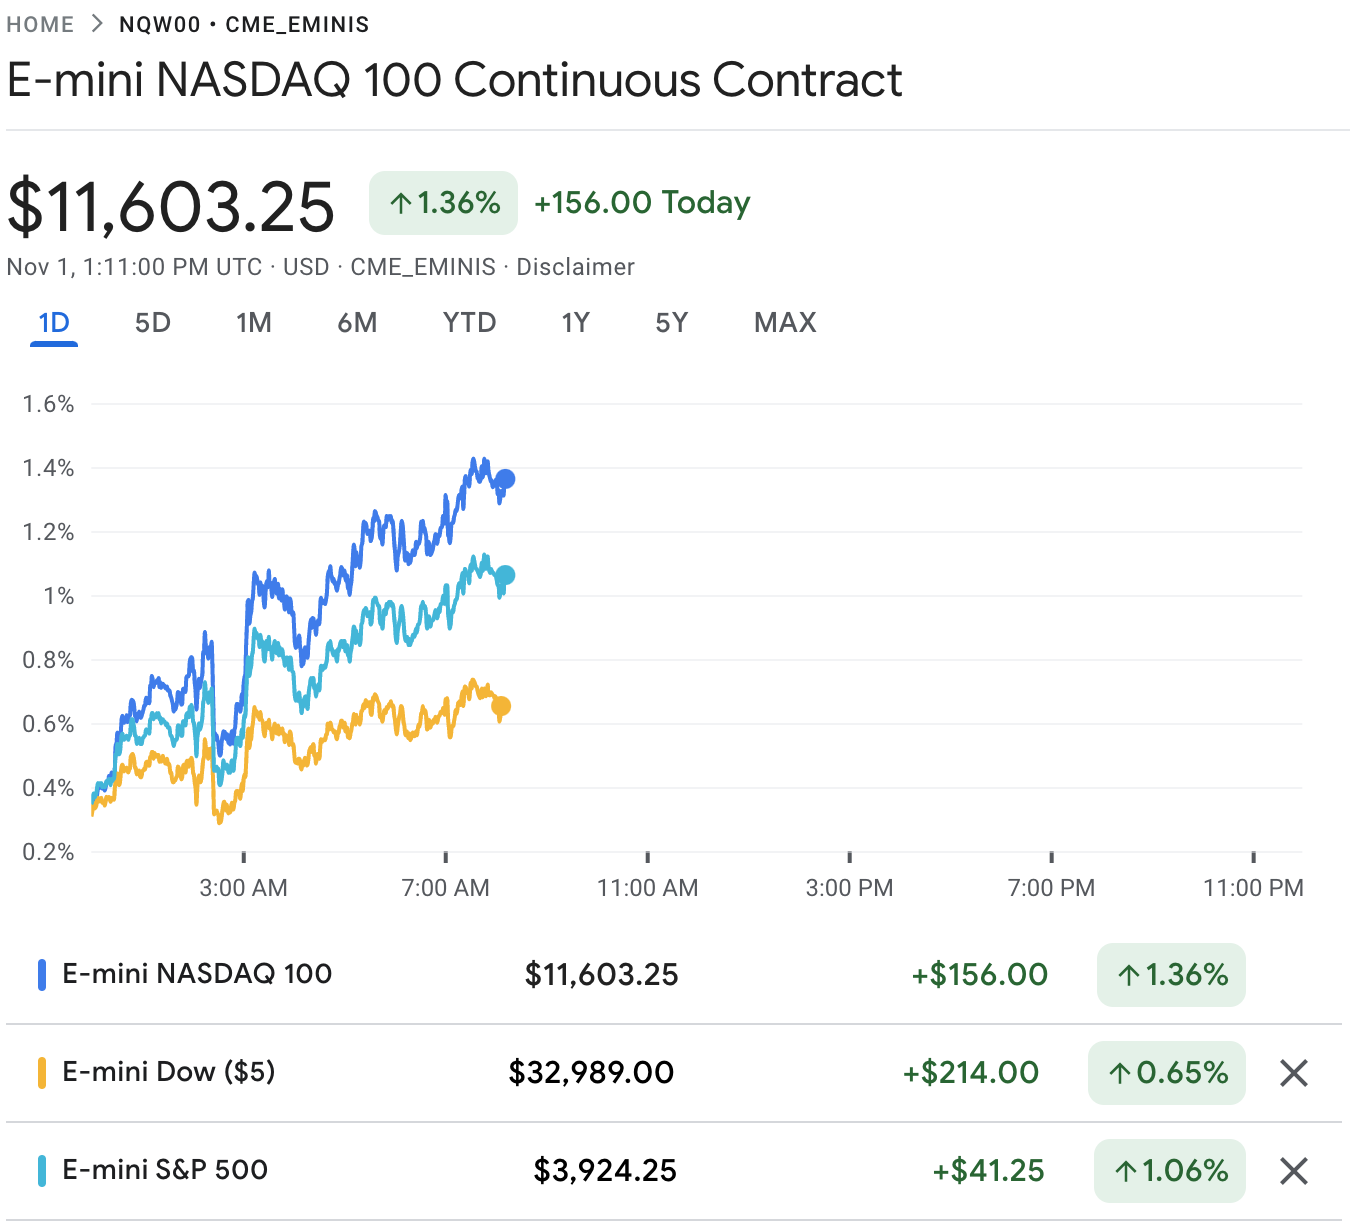1350x1228 pixels.
Task: Click the blue NASDAQ line endpoint dot
Action: pos(506,479)
